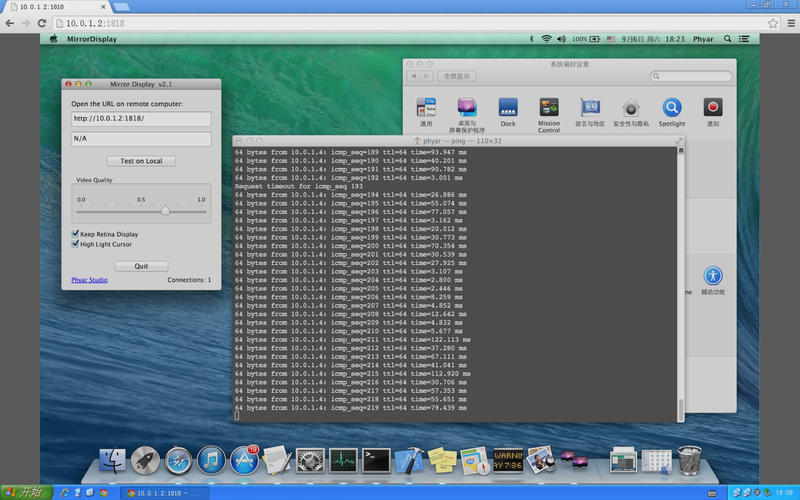Open the Spotlight preferences pane
Screen dimensions: 800x500
click(672, 109)
